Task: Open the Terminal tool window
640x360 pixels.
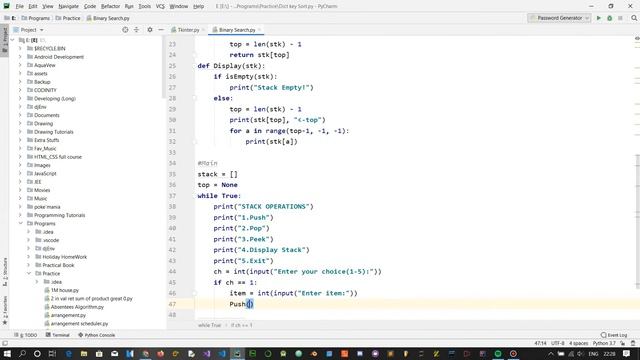Action: click(58, 335)
